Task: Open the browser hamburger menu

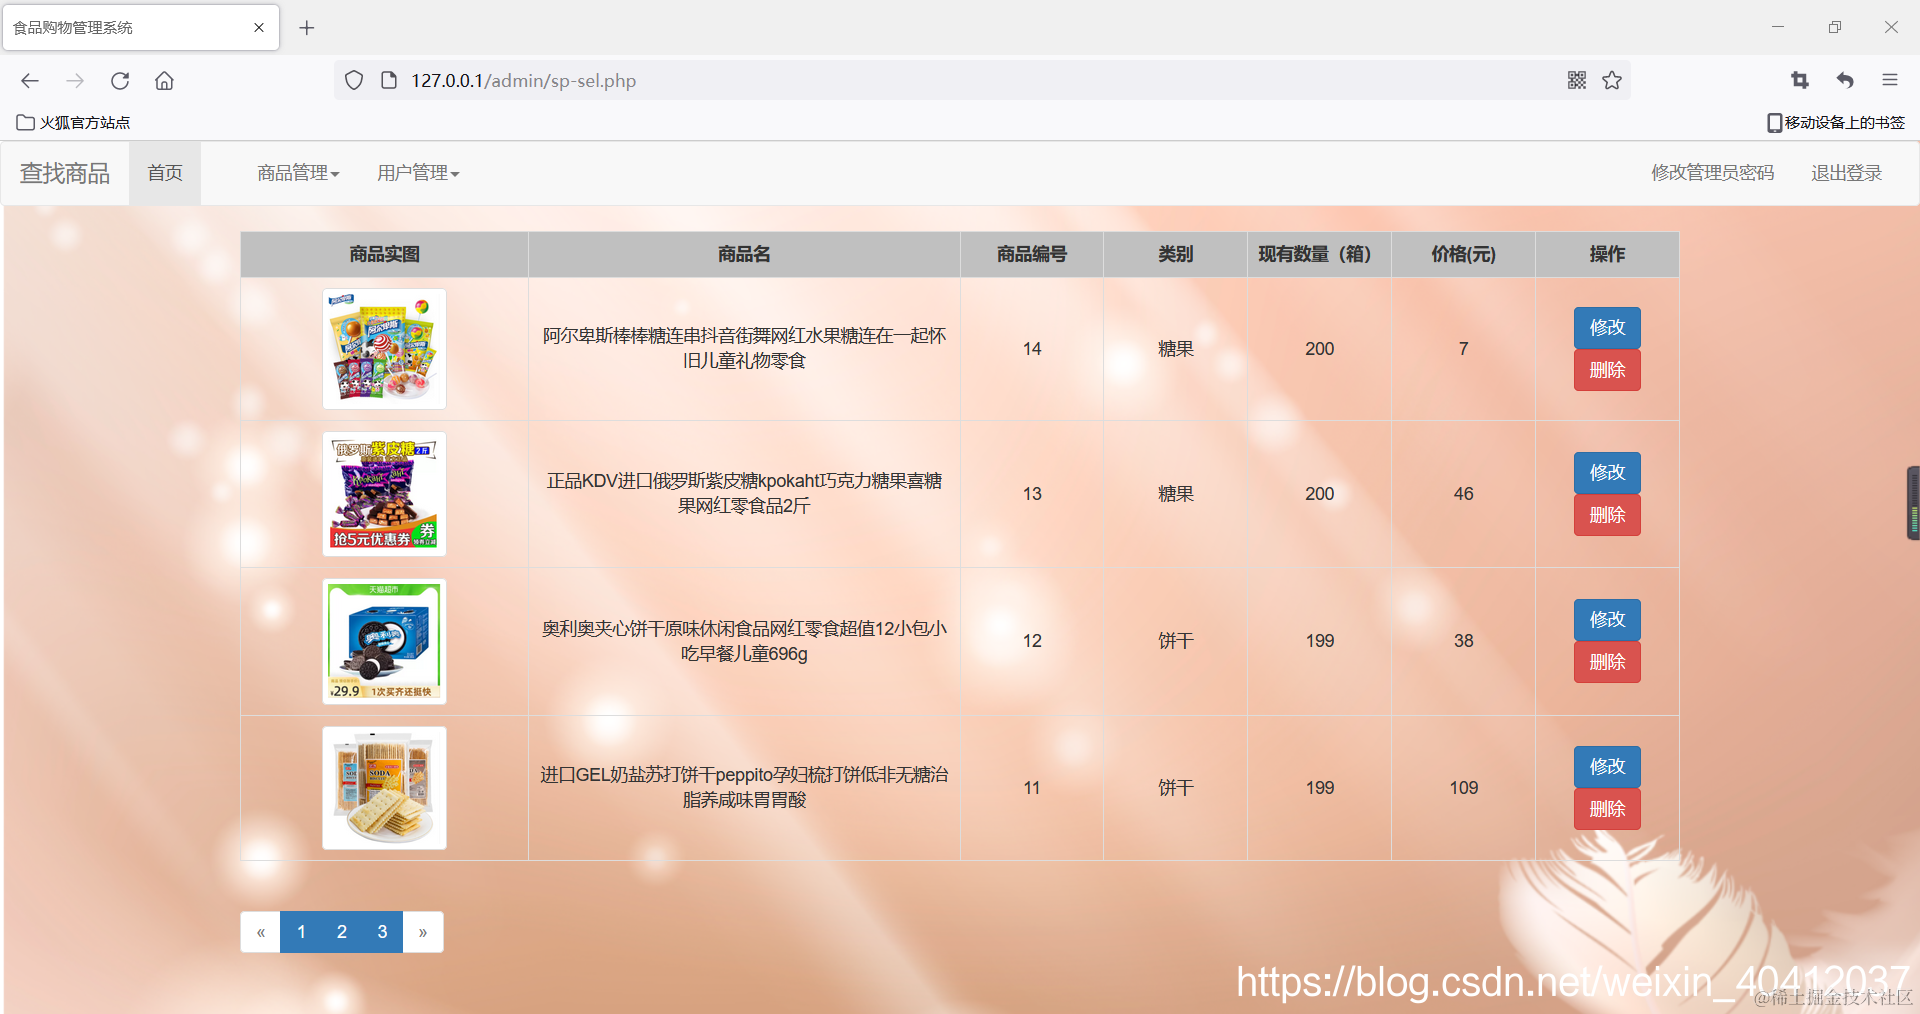Action: click(1890, 81)
